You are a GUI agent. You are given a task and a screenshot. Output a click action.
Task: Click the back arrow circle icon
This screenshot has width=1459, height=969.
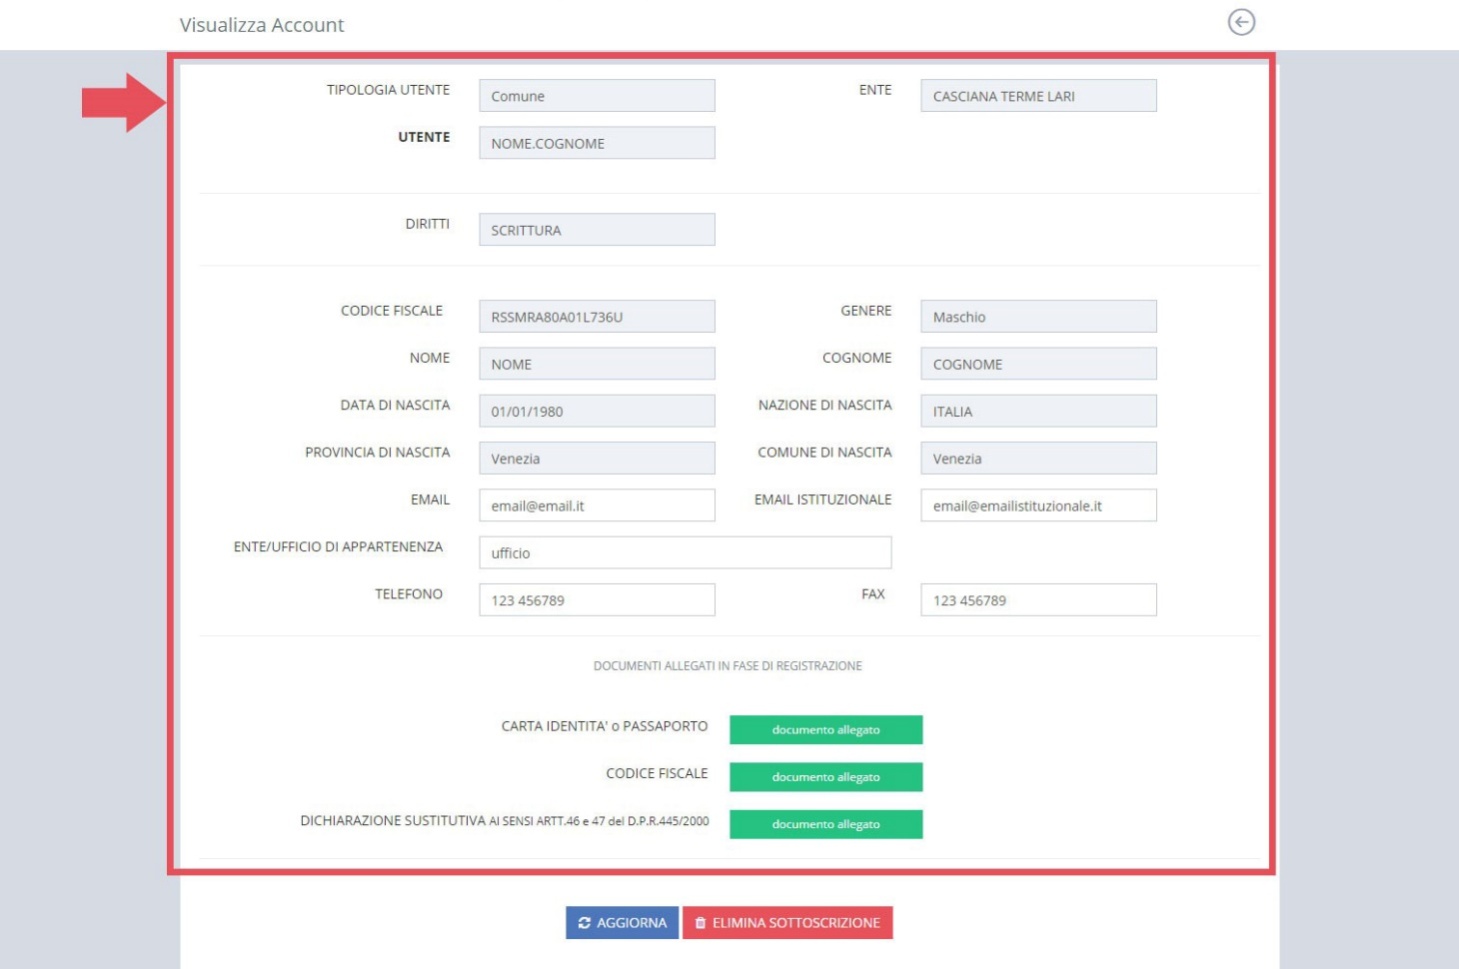coord(1241,22)
